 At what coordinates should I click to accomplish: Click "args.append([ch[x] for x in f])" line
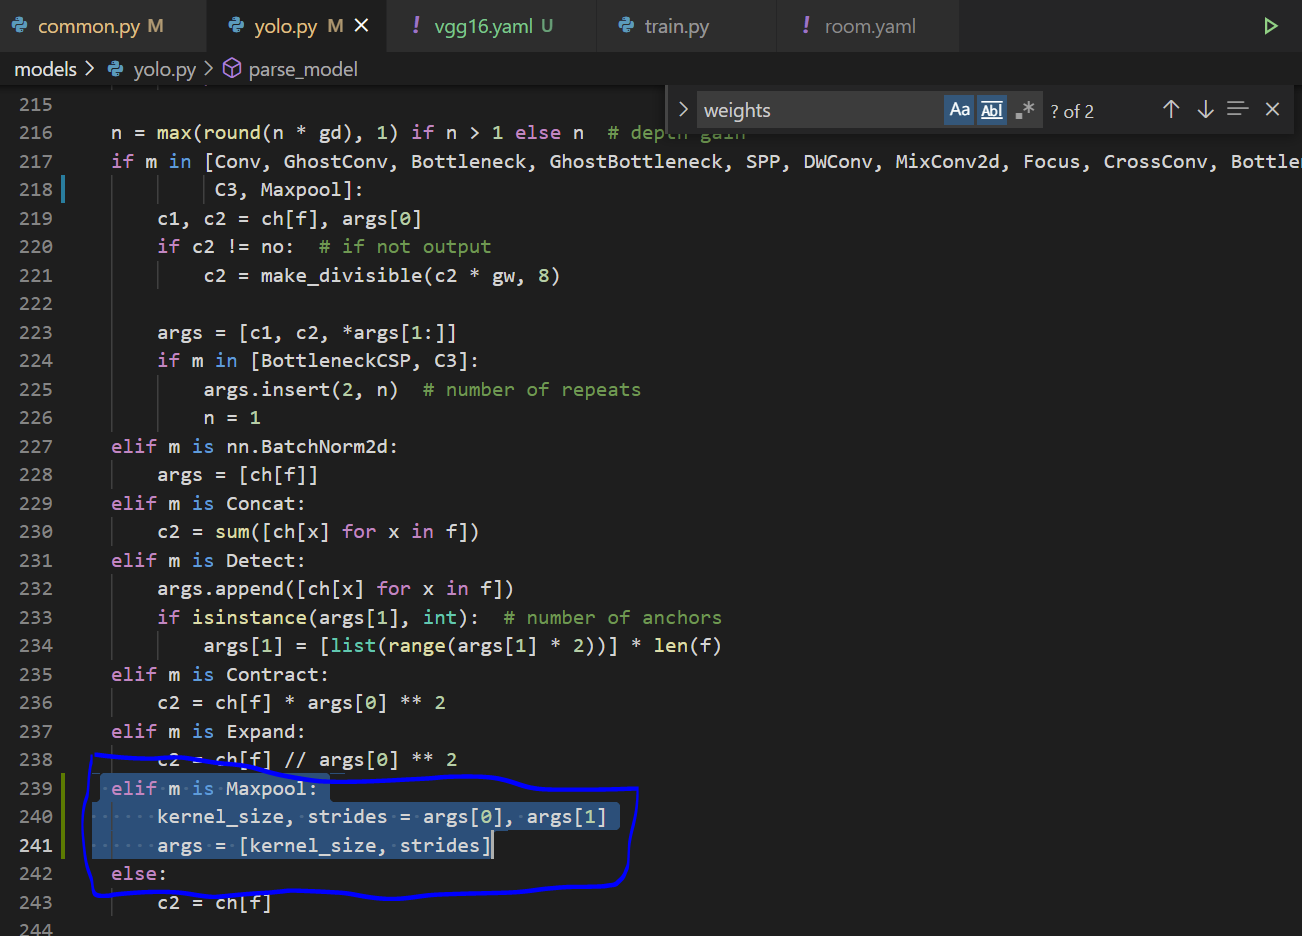point(335,588)
